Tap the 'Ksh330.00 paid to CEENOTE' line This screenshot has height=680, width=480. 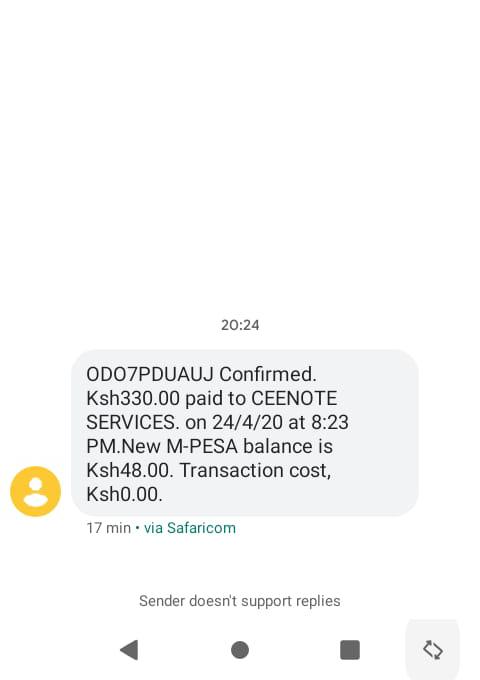pyautogui.click(x=212, y=398)
